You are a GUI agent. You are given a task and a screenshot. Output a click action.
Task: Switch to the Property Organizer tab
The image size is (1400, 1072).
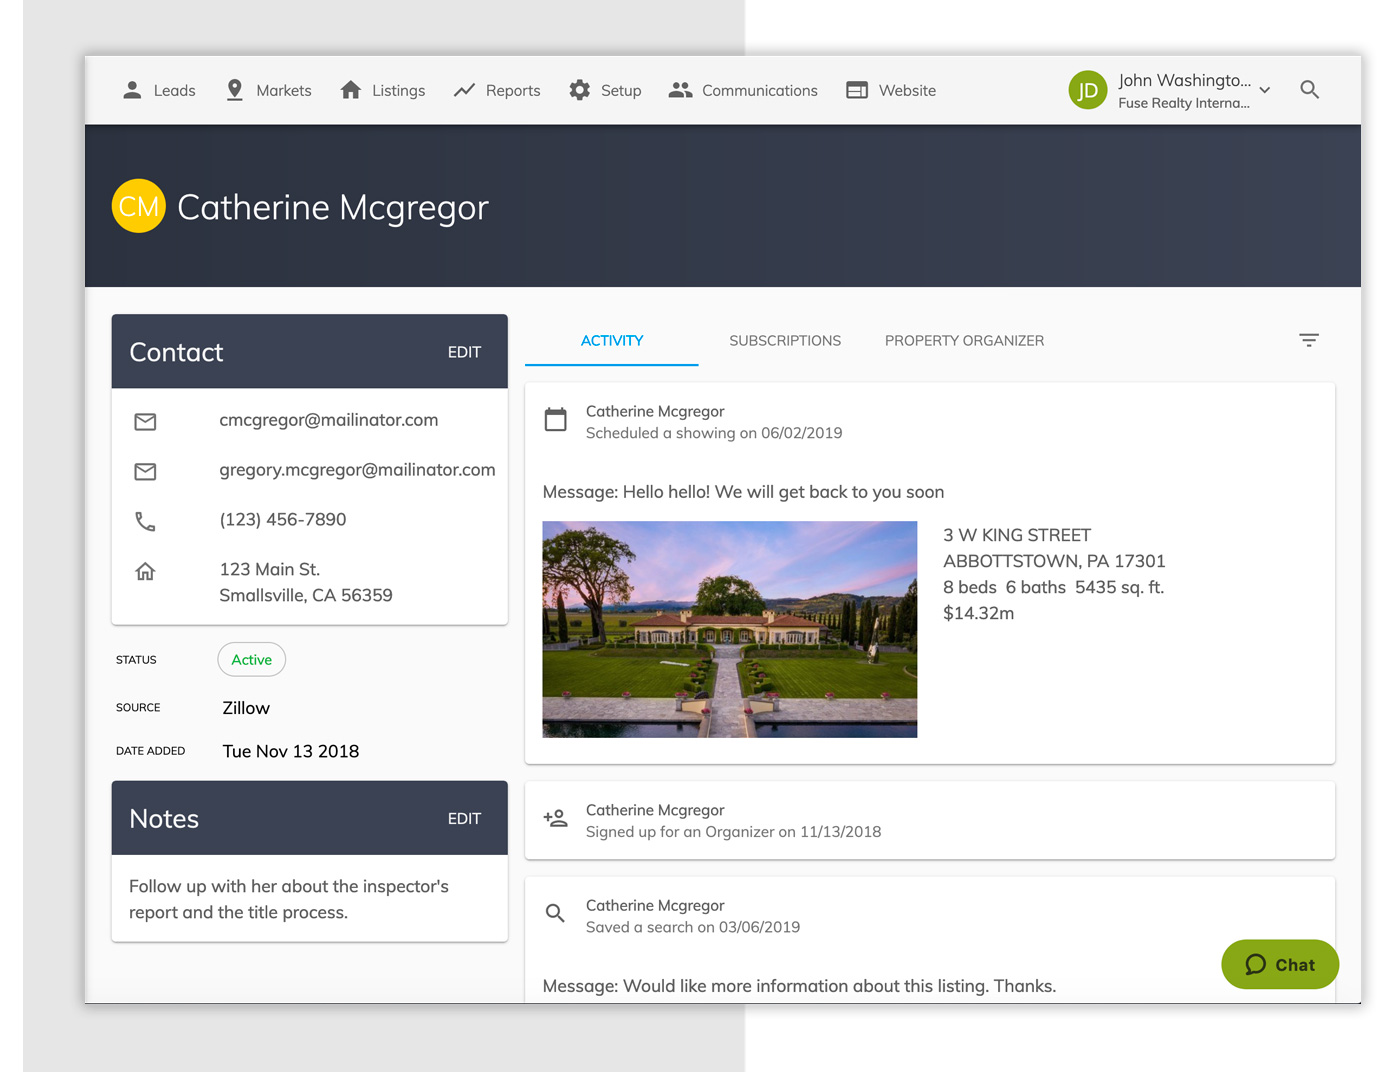pyautogui.click(x=964, y=341)
